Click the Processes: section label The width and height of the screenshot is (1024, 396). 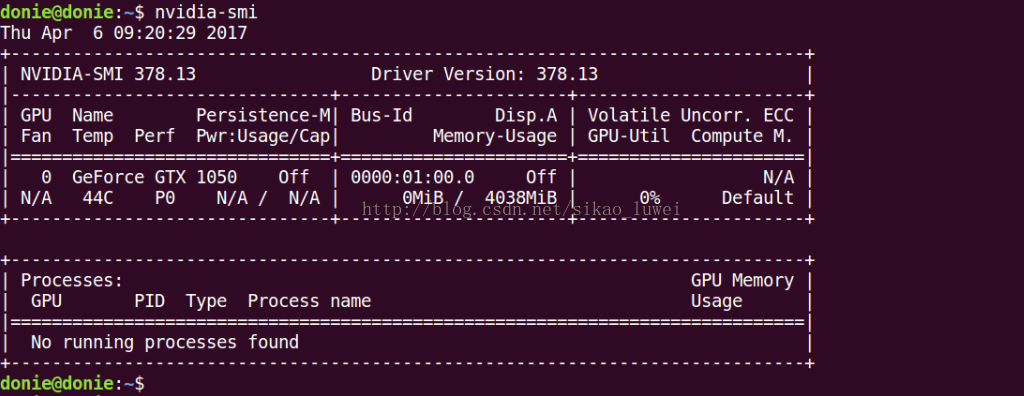click(x=72, y=280)
